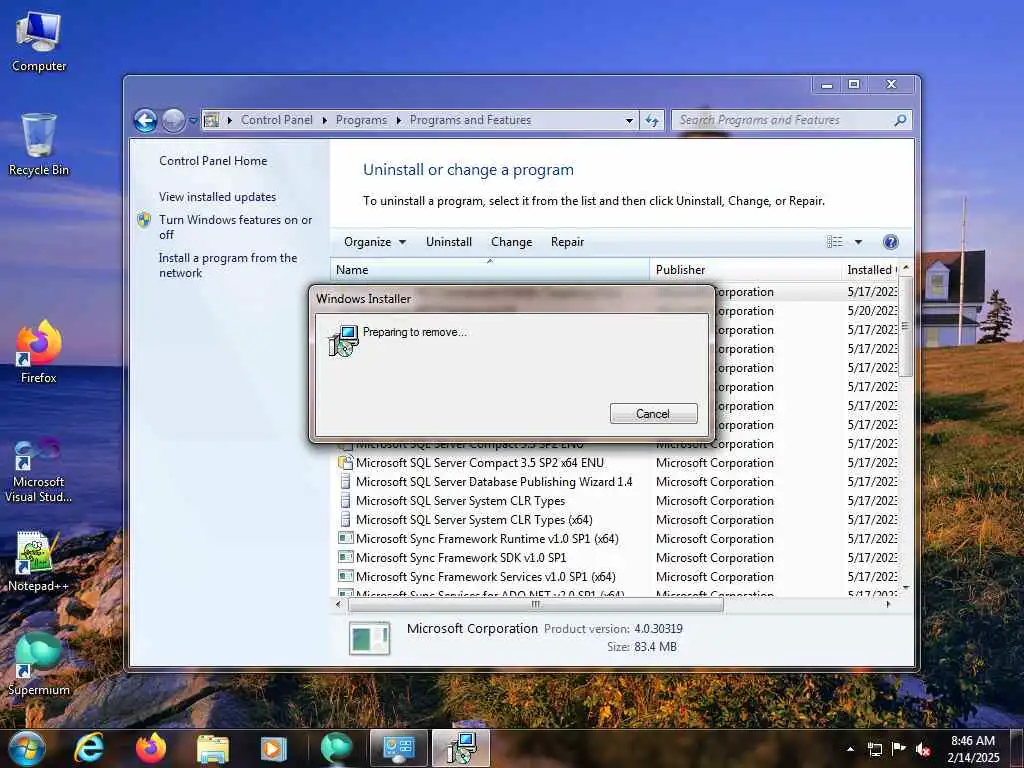
Task: Expand arrow after Control Panel breadcrumb
Action: point(325,120)
